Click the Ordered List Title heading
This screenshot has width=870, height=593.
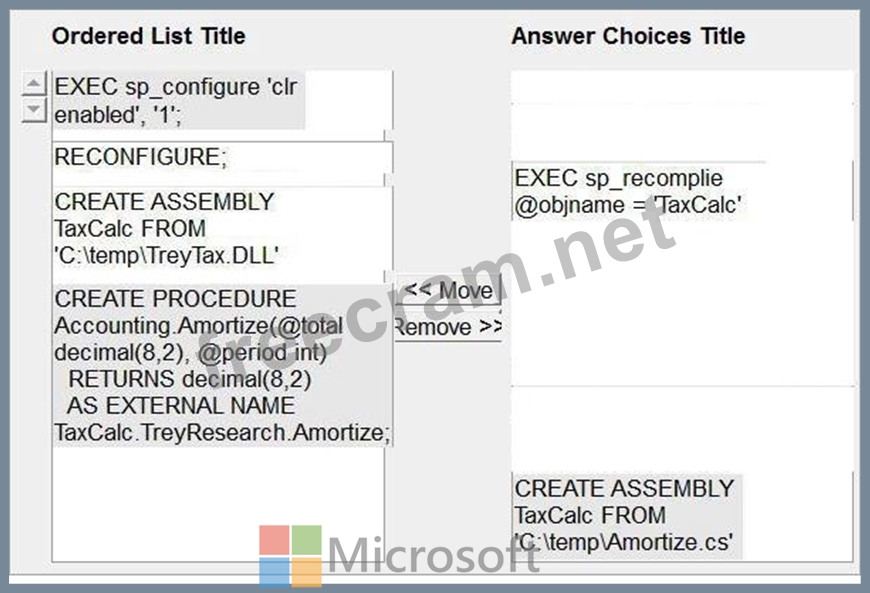pyautogui.click(x=149, y=36)
